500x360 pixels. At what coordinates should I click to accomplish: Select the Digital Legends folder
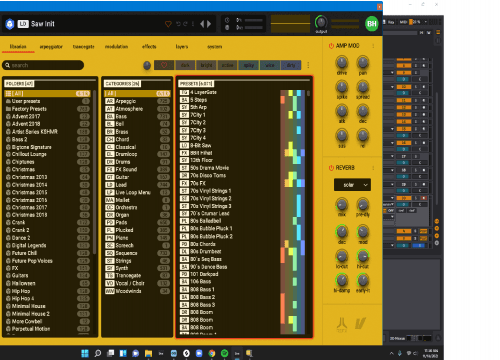click(47, 245)
